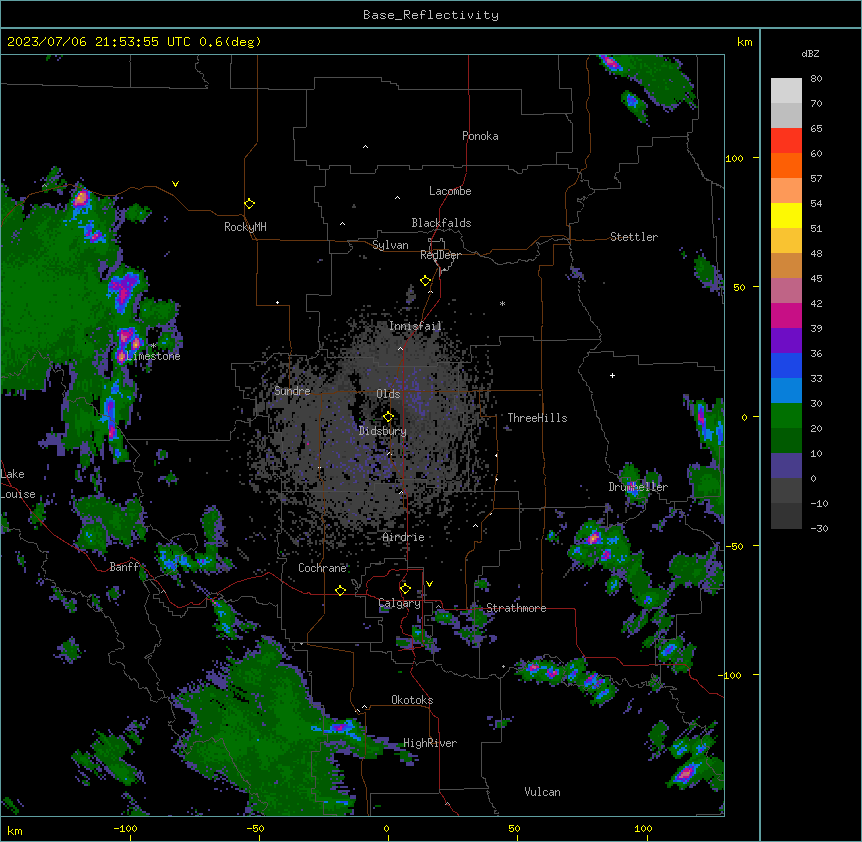
Task: Click the HighRiver city label
Action: click(x=430, y=743)
